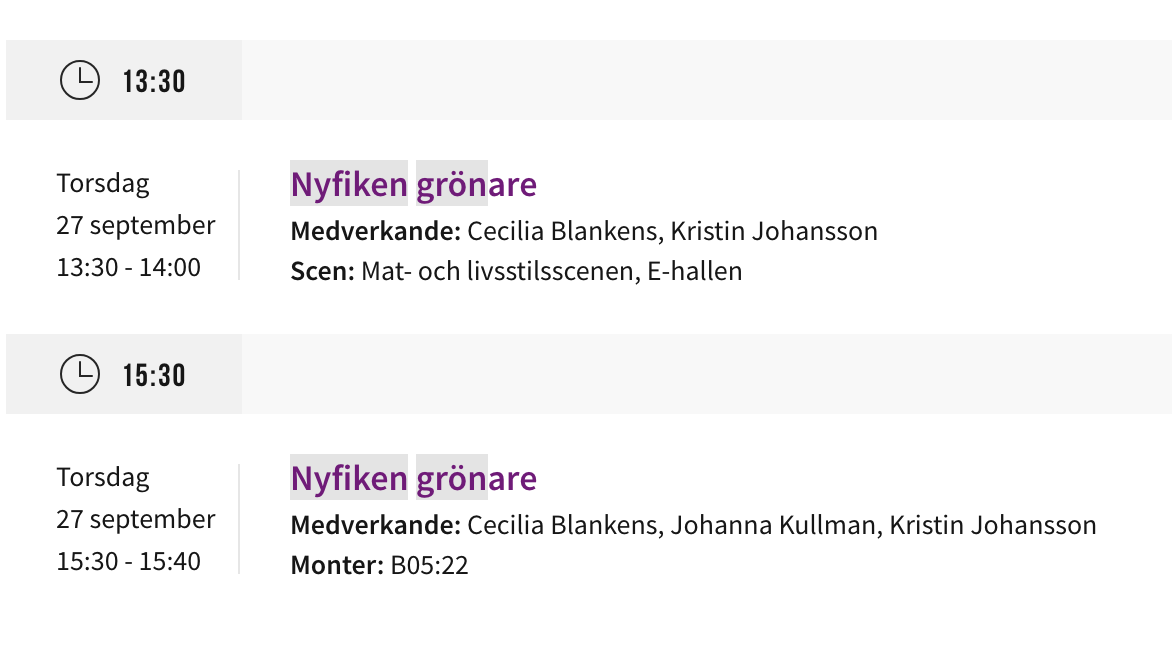Select the 15:30 time header label
The image size is (1172, 666).
coord(154,375)
